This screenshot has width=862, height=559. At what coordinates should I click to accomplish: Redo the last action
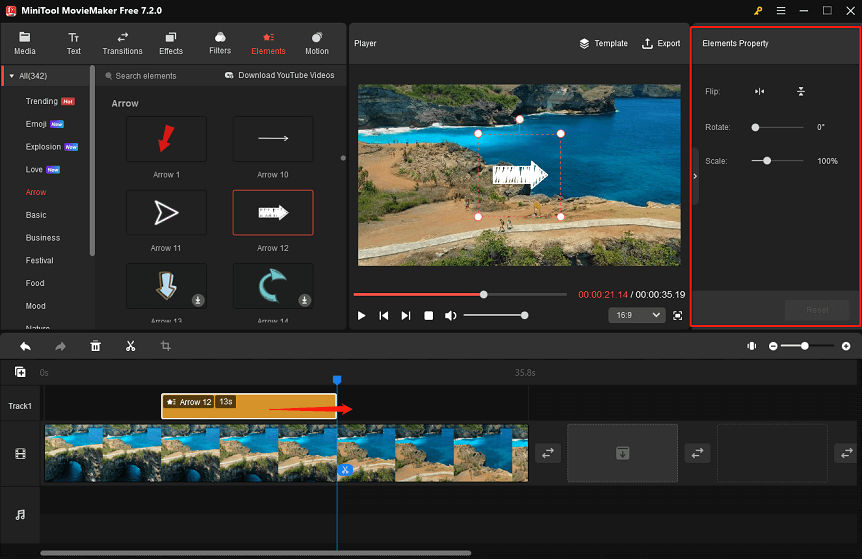tap(60, 346)
